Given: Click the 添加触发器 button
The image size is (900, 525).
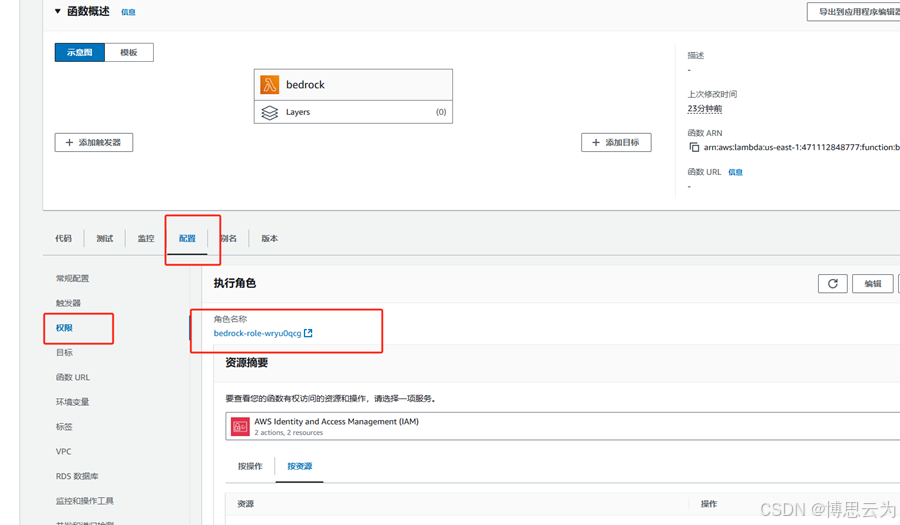Looking at the screenshot, I should pos(94,142).
